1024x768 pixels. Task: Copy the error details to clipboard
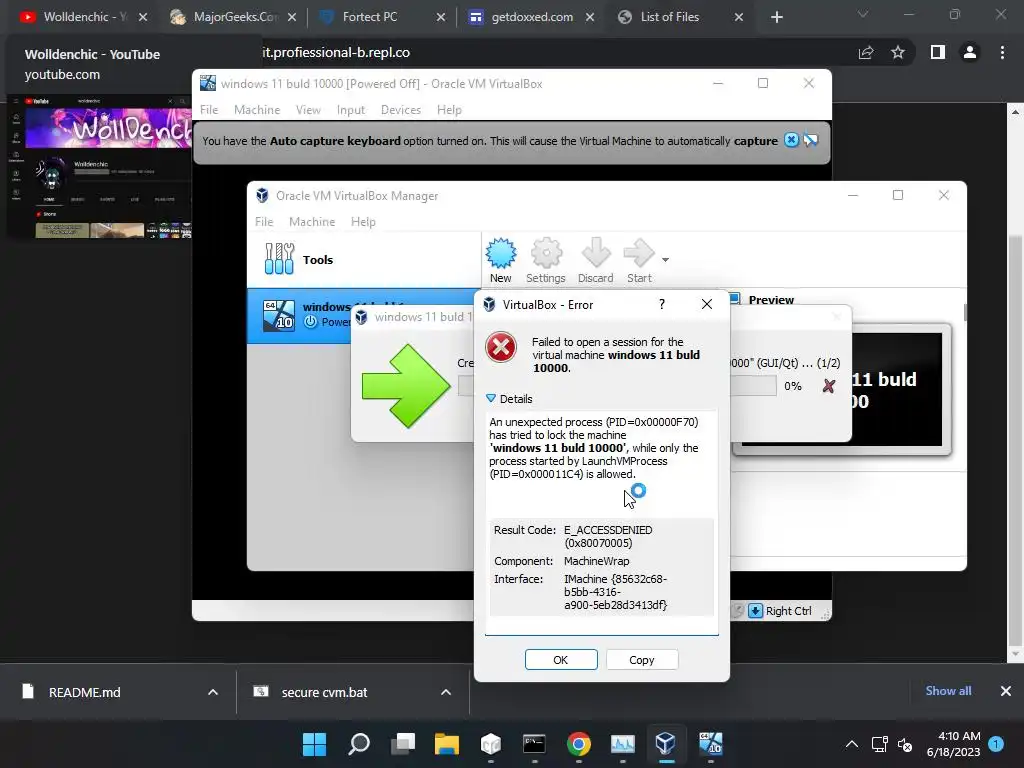click(x=641, y=660)
